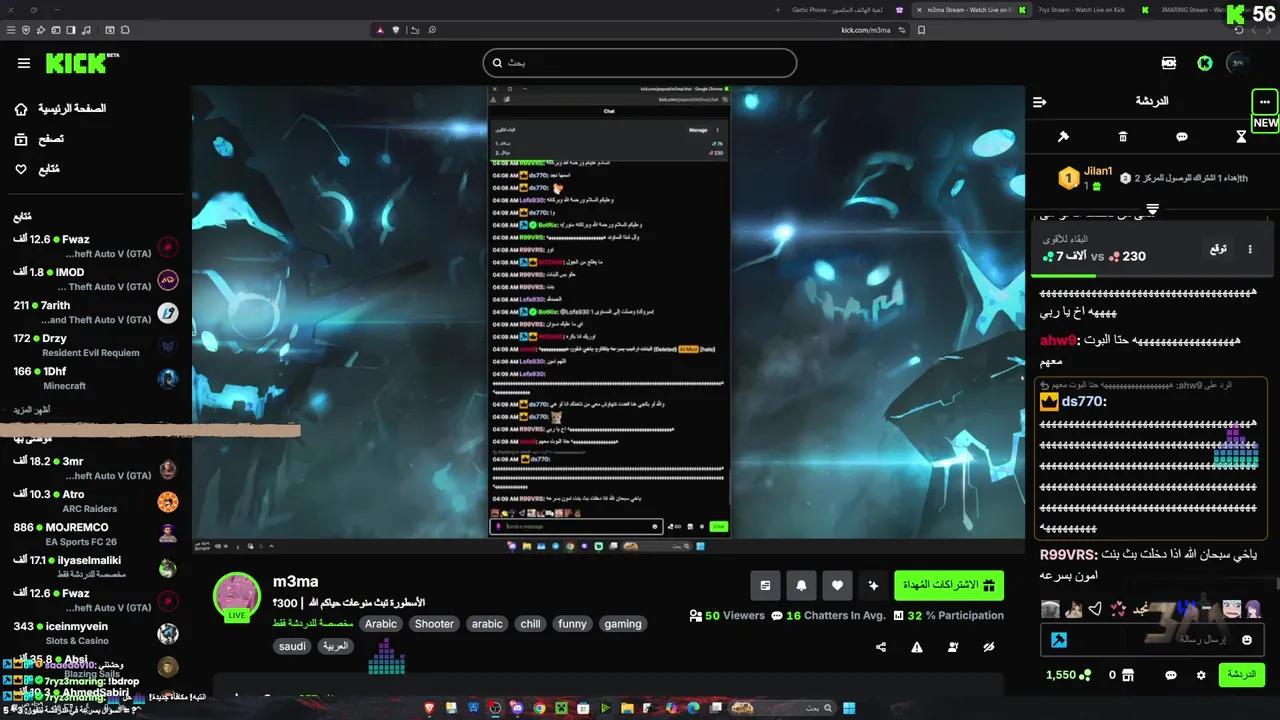Select the funny tag
The height and width of the screenshot is (720, 1280).
(573, 624)
